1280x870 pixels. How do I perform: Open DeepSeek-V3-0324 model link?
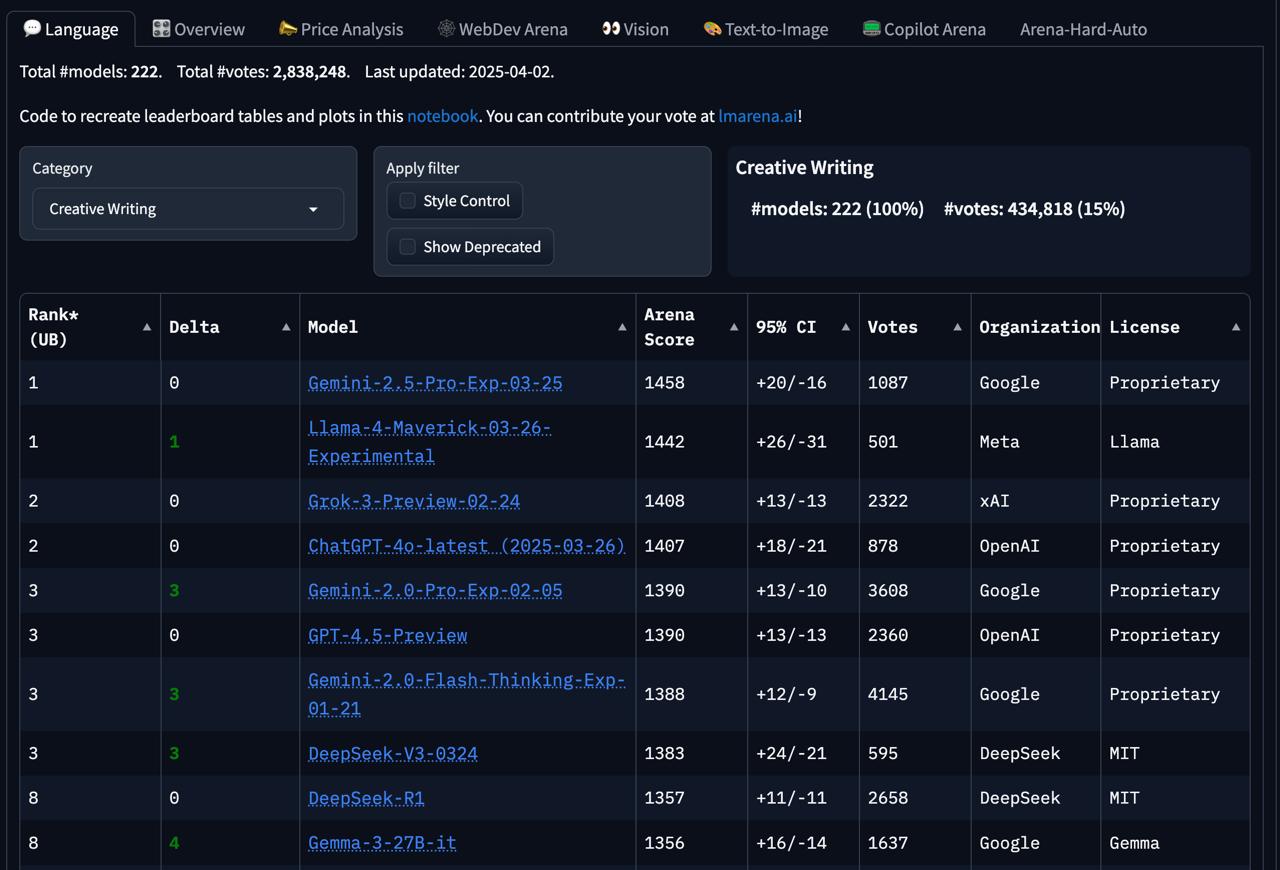pos(393,753)
